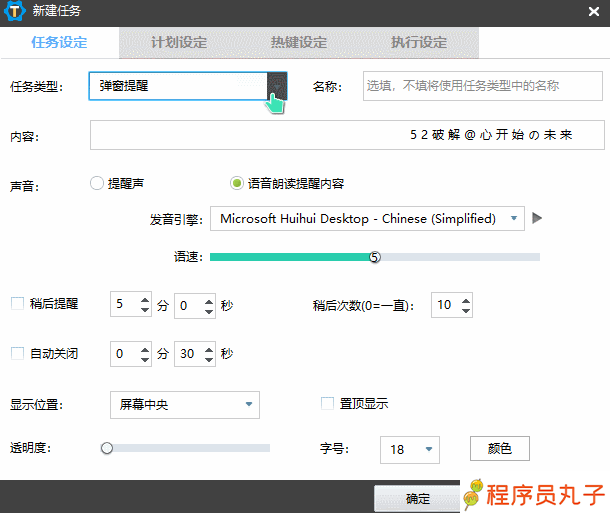Image resolution: width=610 pixels, height=513 pixels.
Task: Decrease the 稍后次数 count
Action: pos(466,311)
